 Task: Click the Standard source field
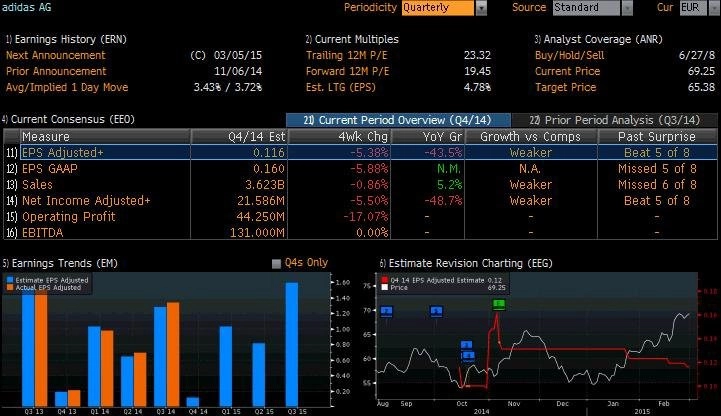click(586, 8)
